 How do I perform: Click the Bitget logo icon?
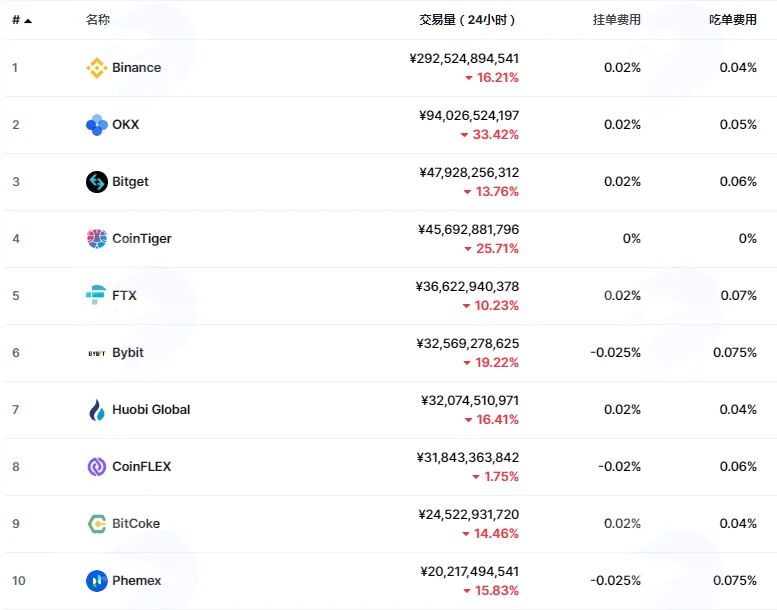[97, 182]
